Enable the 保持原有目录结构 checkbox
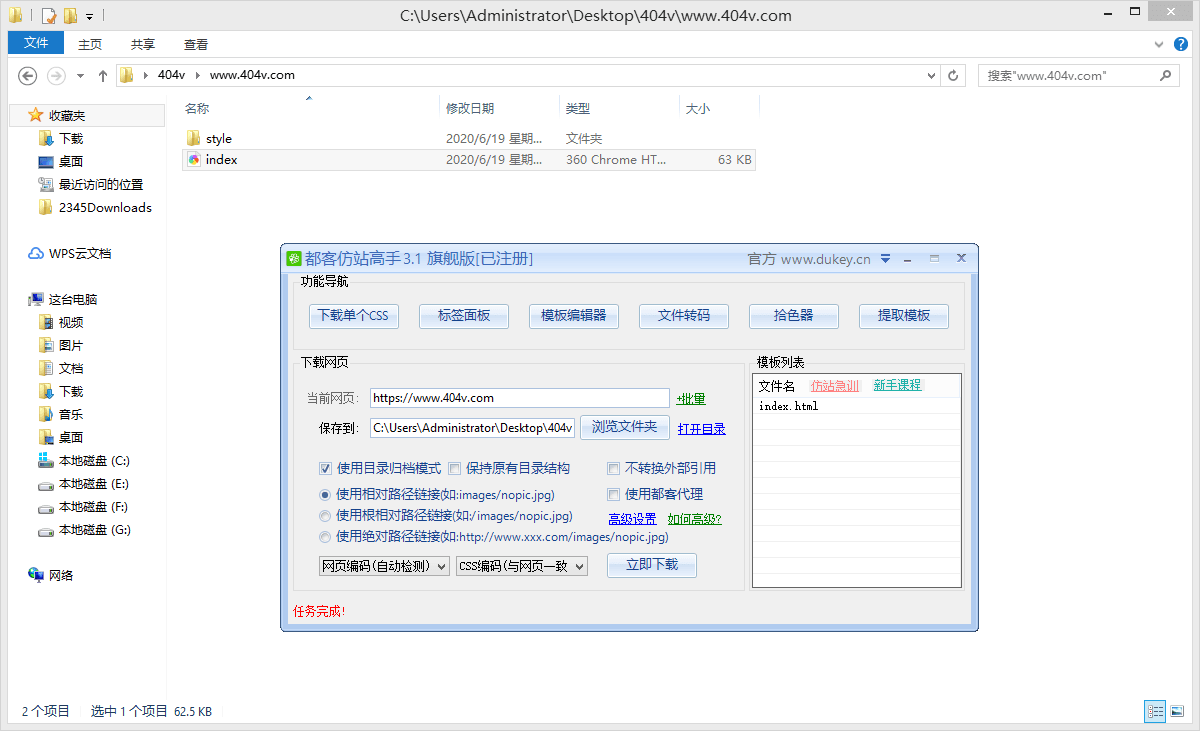The height and width of the screenshot is (731, 1200). point(455,467)
